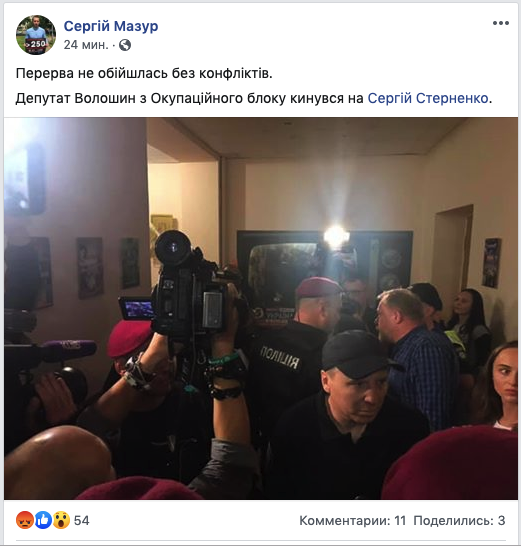Click the wow reaction emoji
This screenshot has width=521, height=547.
click(x=61, y=520)
